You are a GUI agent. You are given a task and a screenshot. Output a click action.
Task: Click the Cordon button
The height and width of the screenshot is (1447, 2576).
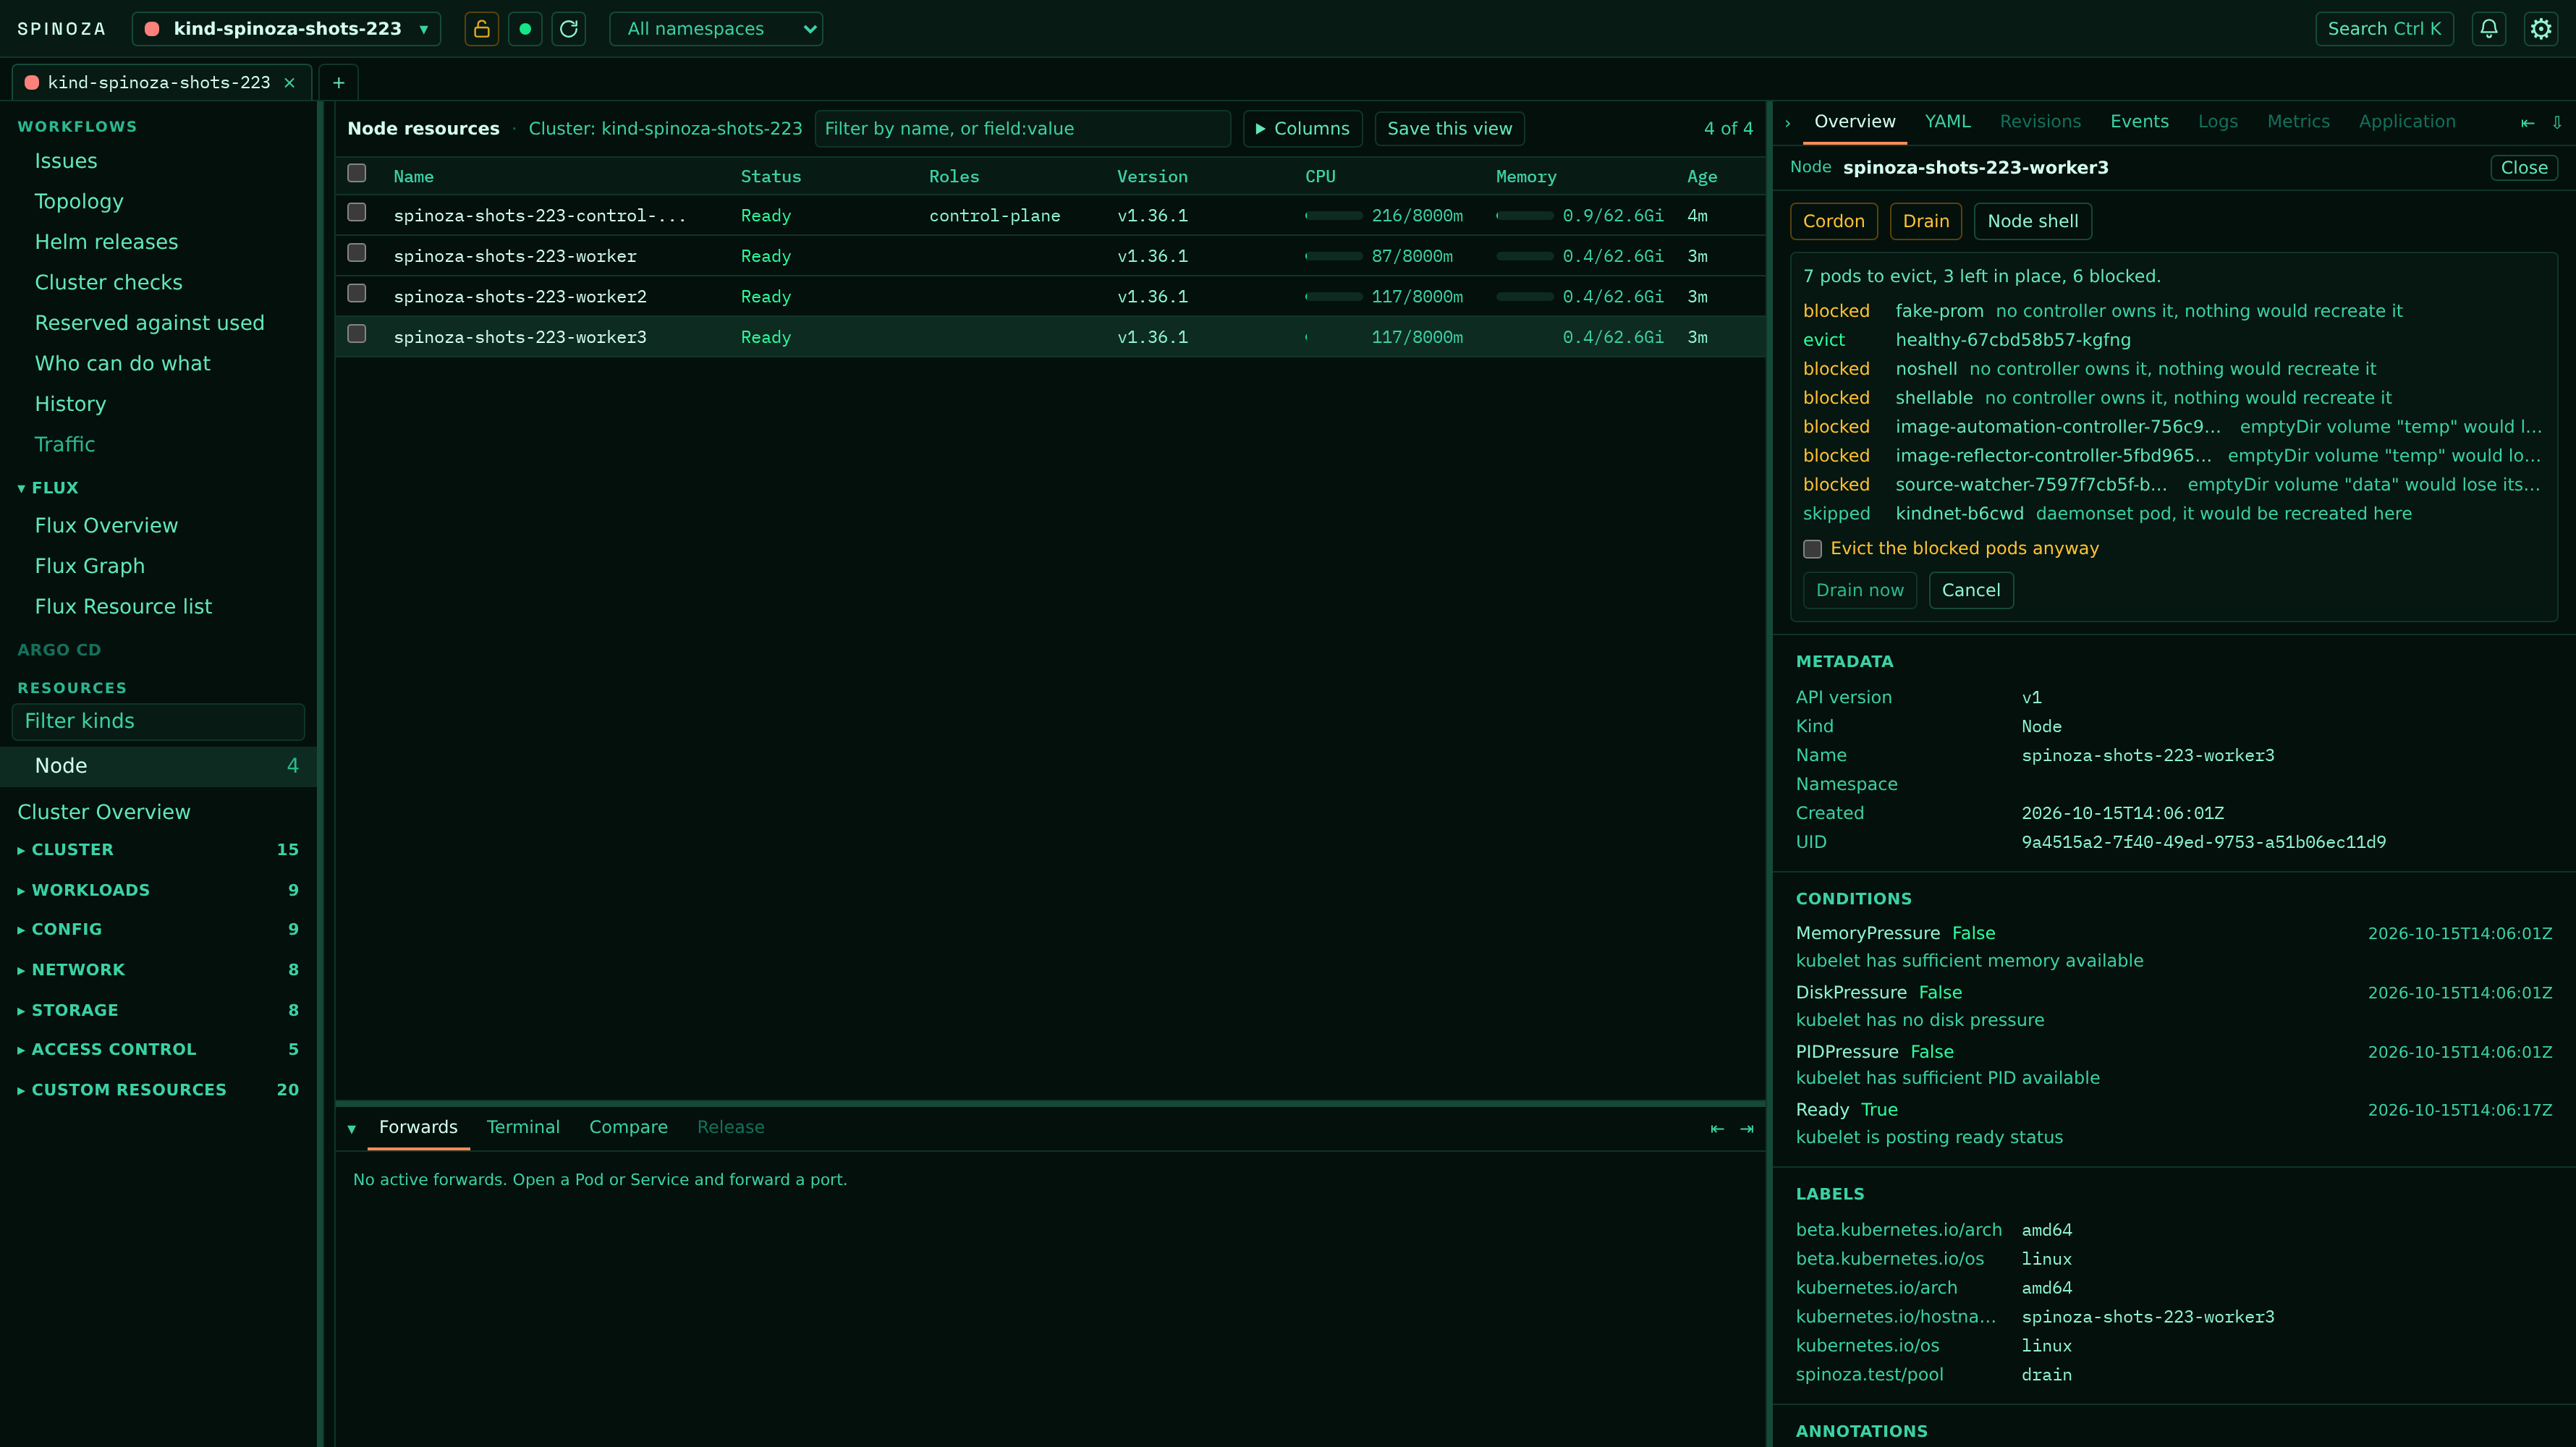pos(1833,221)
